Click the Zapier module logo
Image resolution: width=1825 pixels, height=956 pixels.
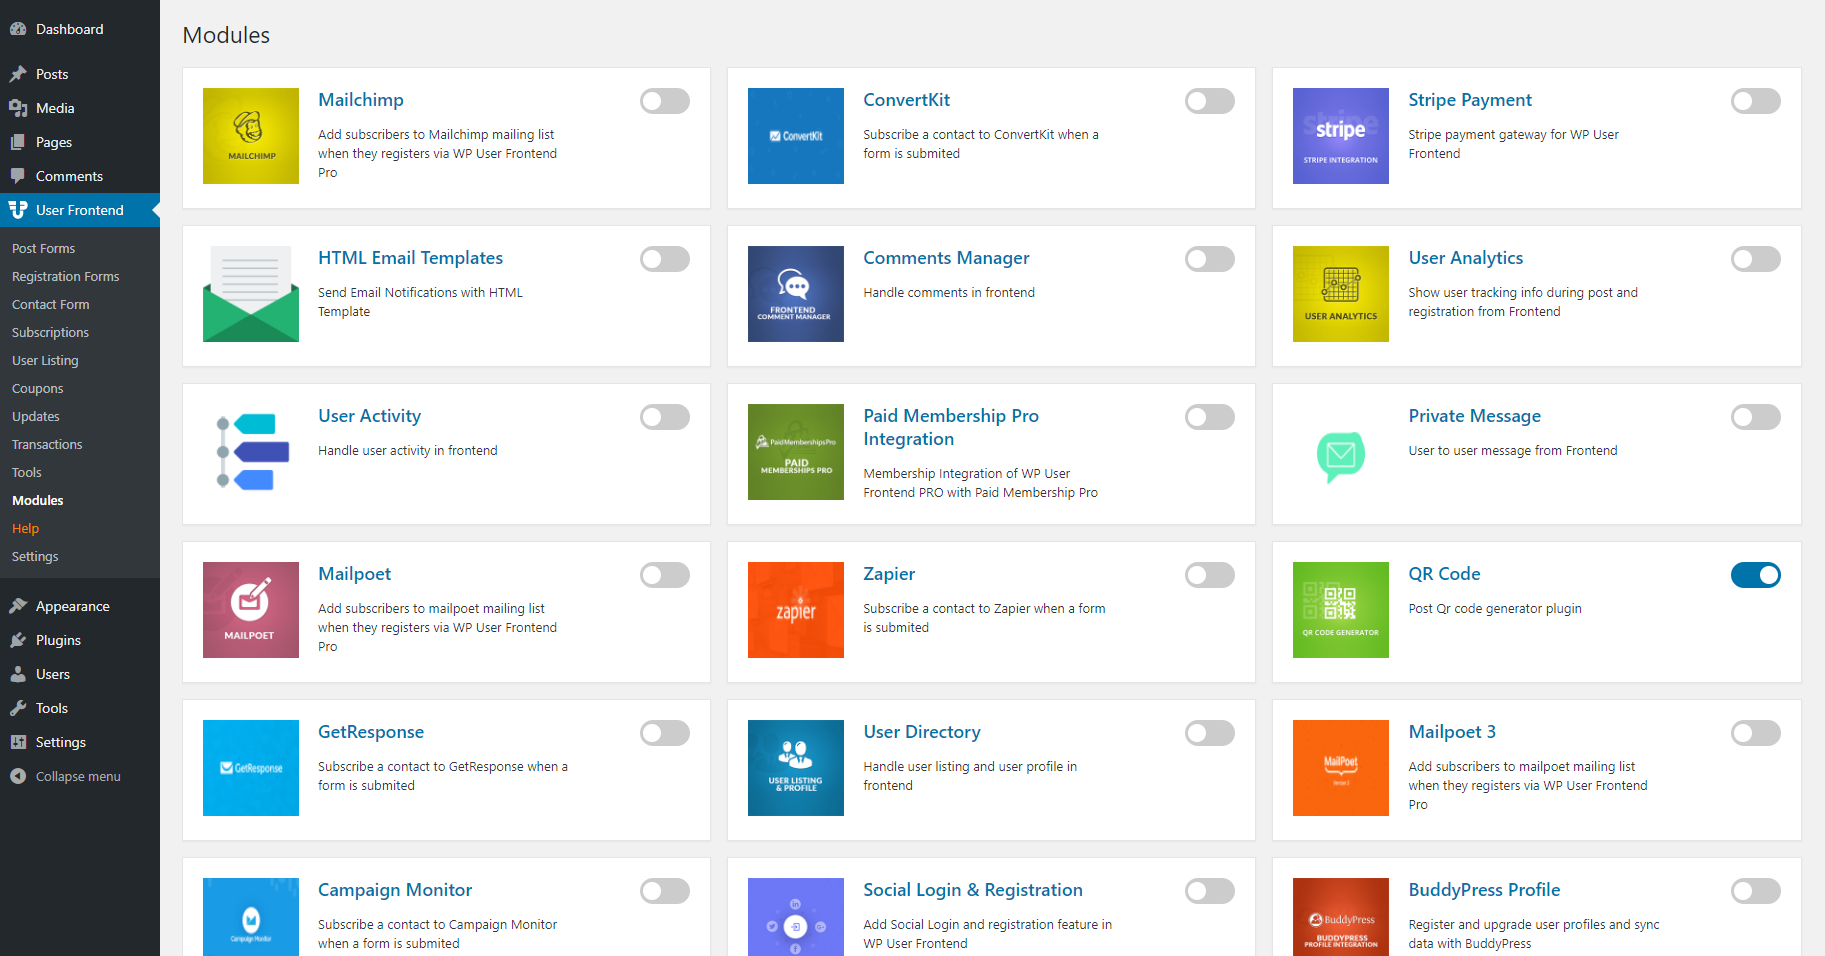click(795, 610)
